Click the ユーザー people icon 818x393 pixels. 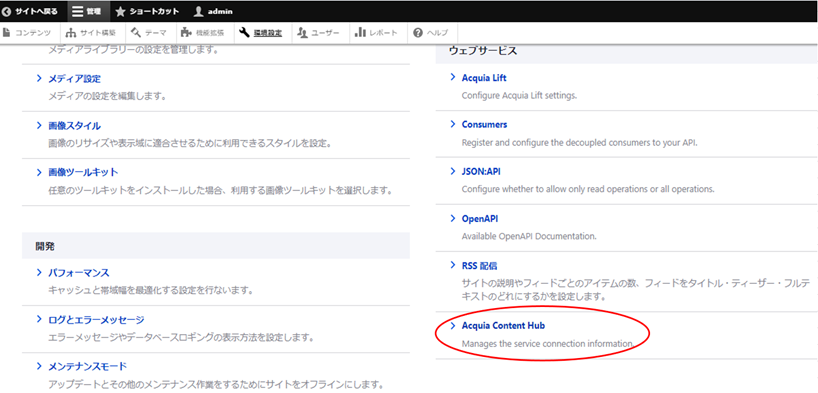[x=303, y=33]
